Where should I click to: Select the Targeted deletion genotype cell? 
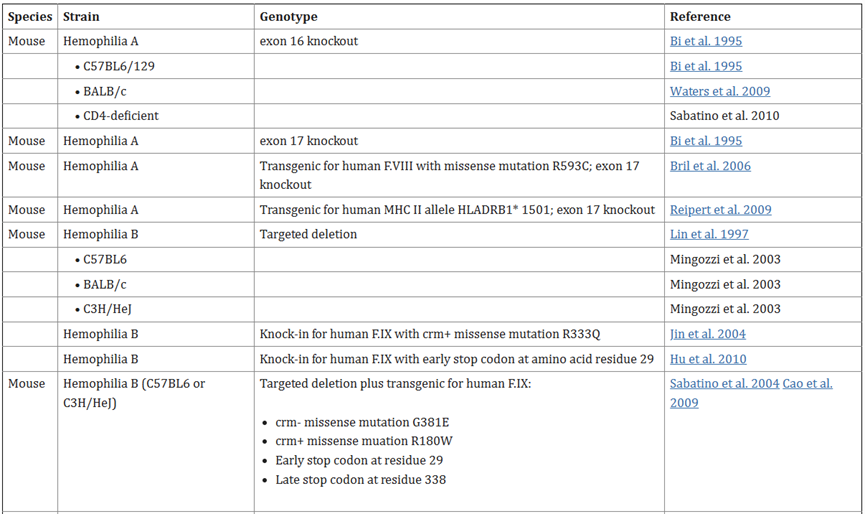459,234
